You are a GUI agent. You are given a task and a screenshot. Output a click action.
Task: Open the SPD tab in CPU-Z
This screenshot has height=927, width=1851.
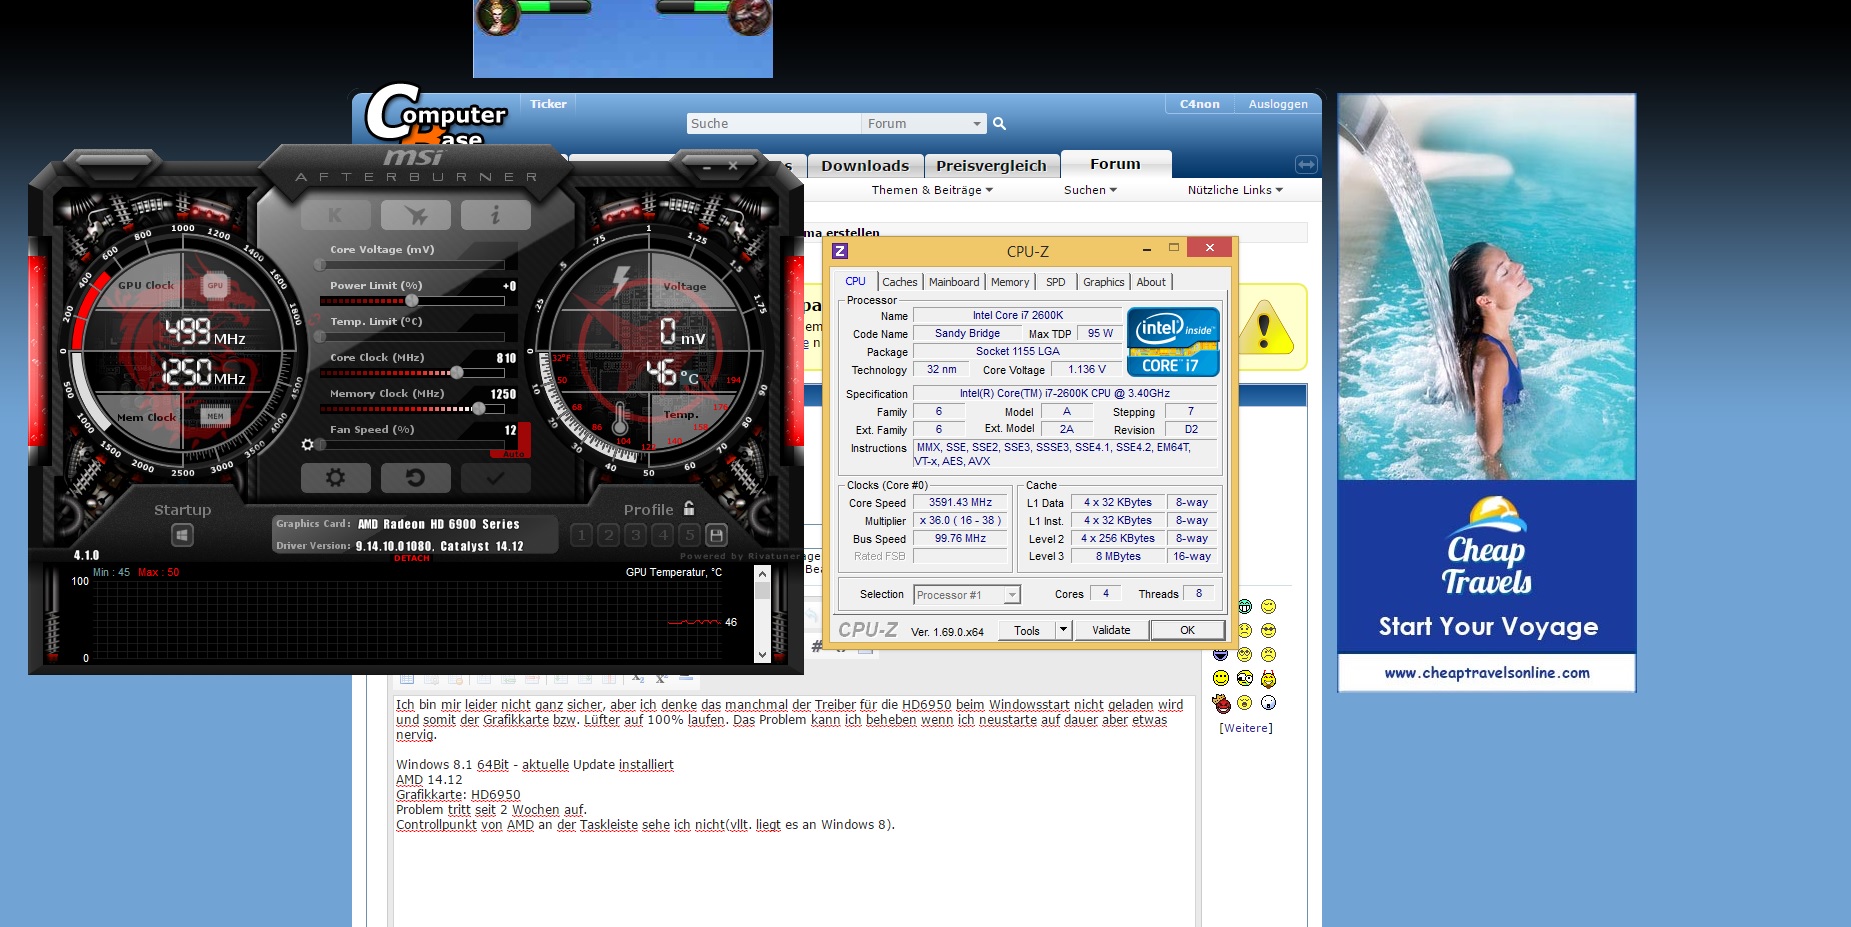coord(1056,282)
